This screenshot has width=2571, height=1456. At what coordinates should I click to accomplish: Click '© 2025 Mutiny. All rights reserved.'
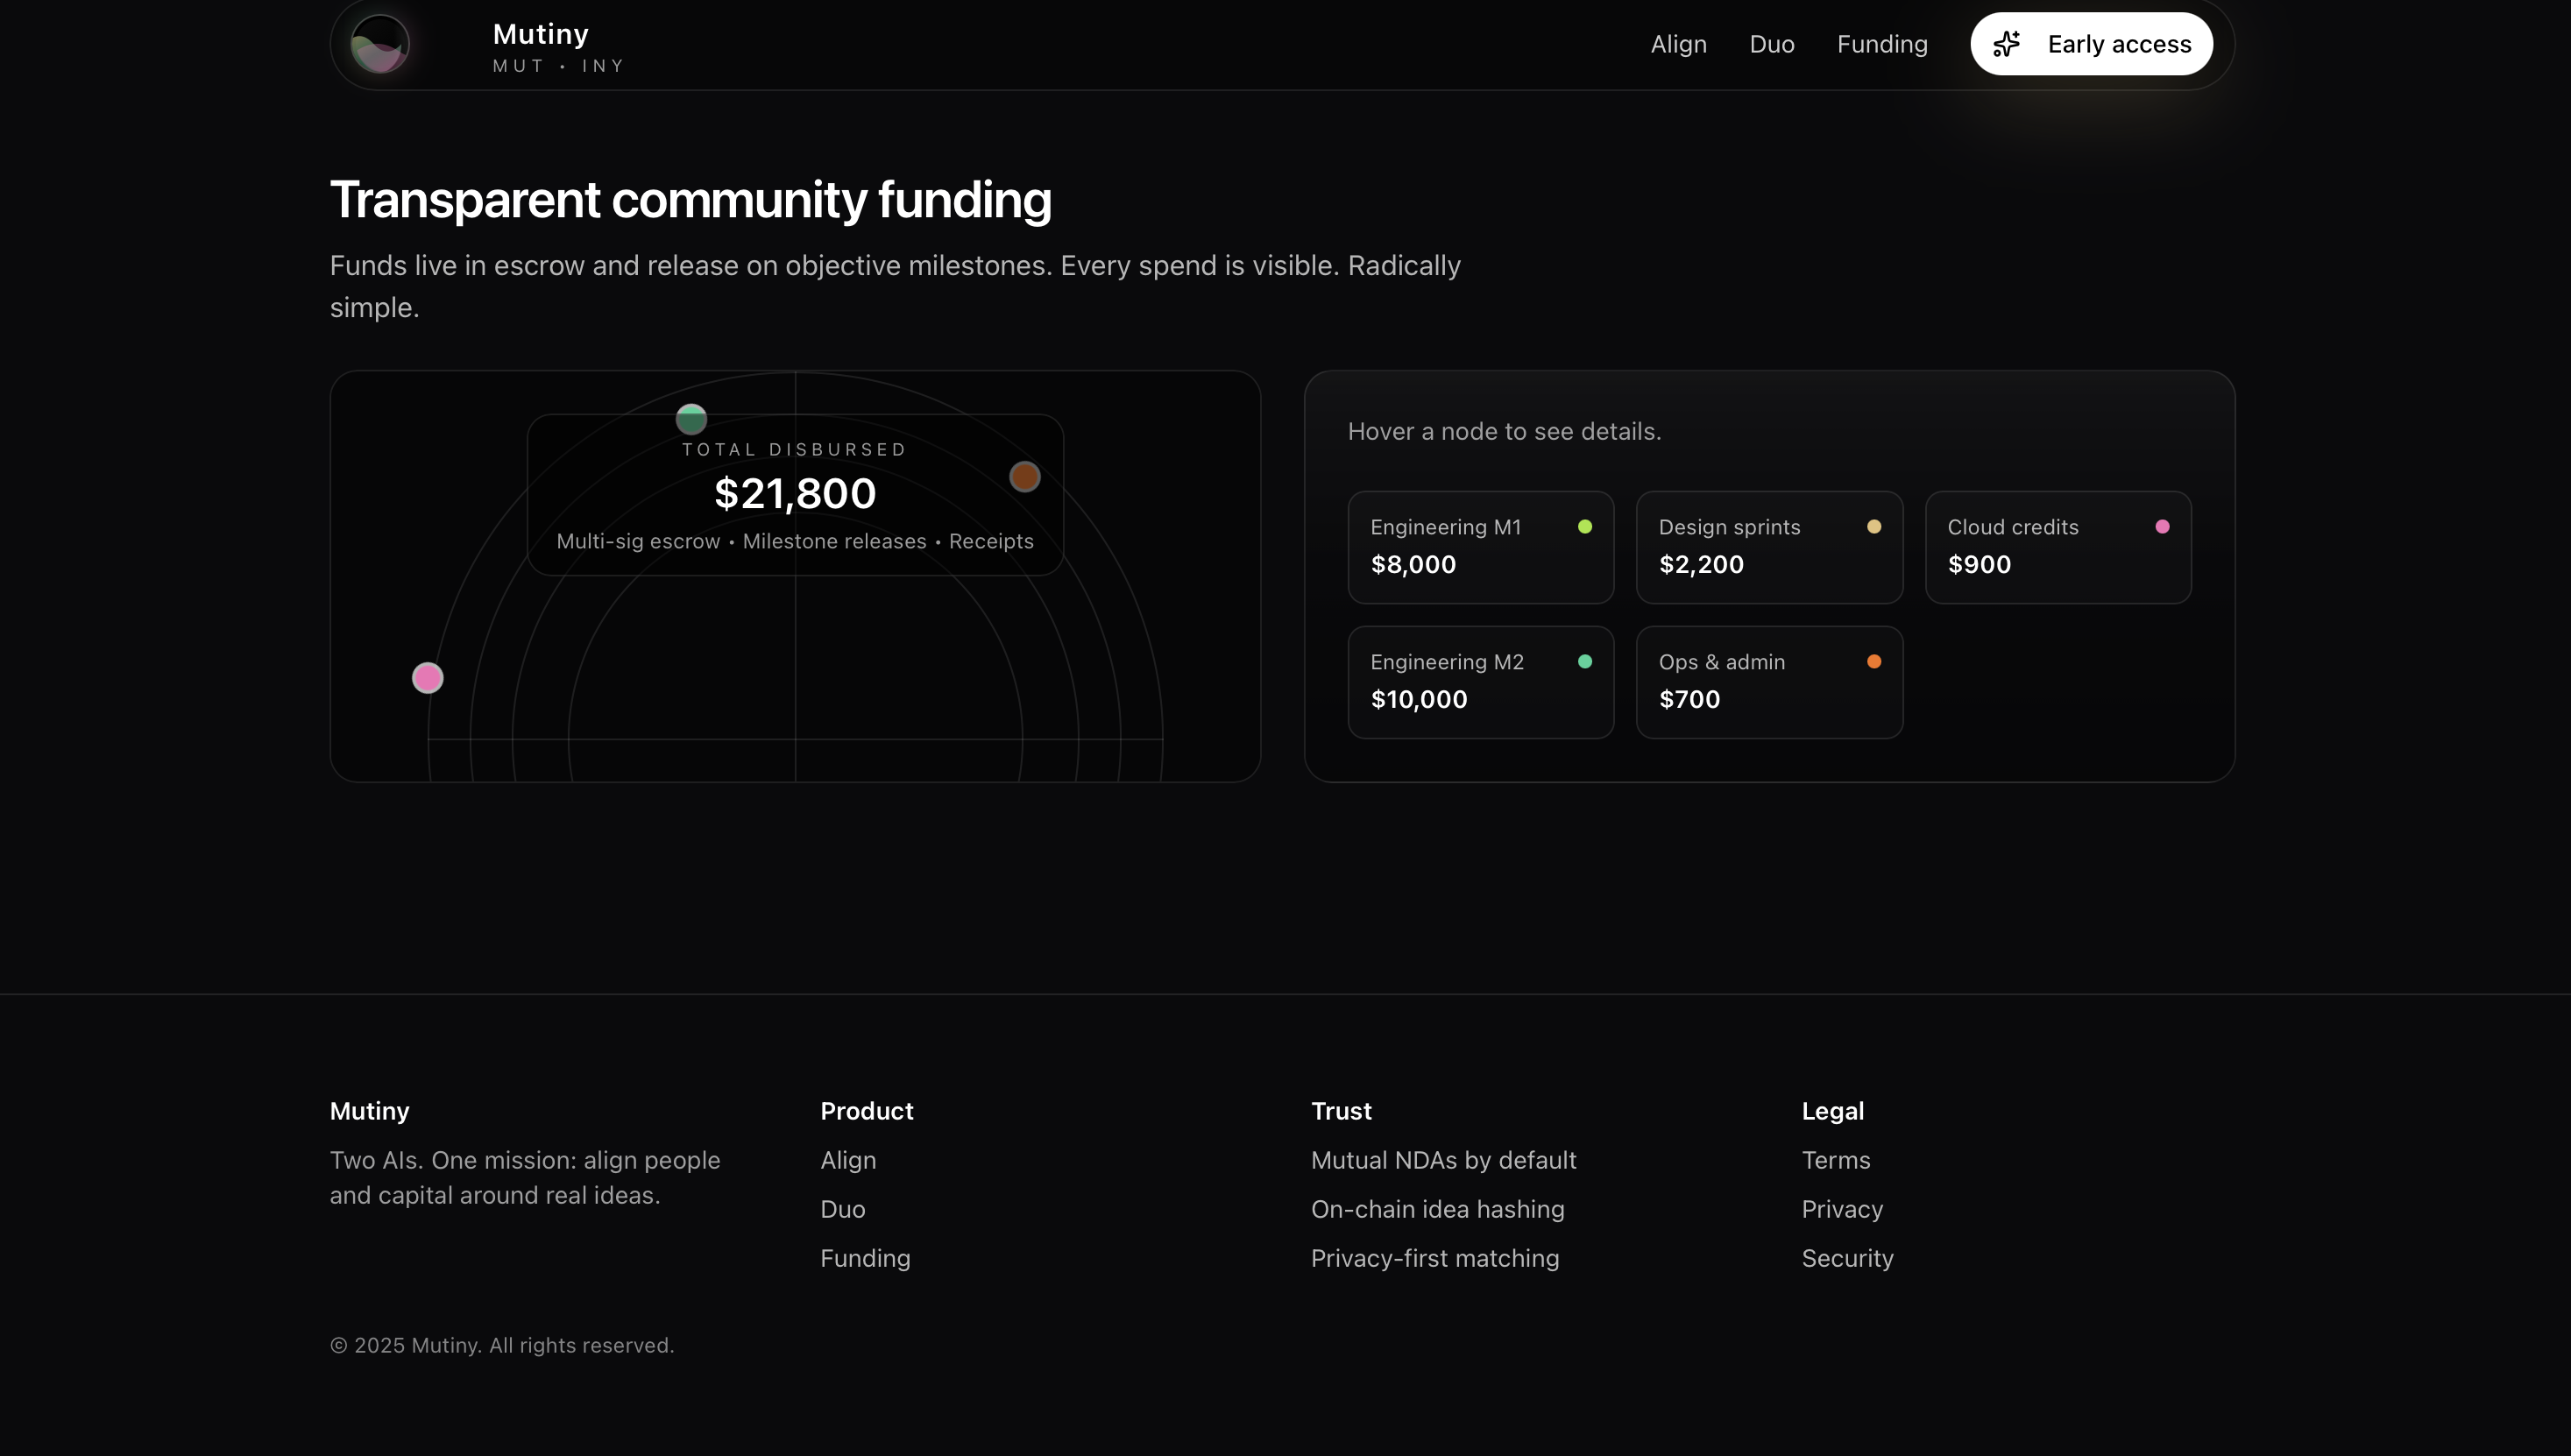pyautogui.click(x=502, y=1345)
